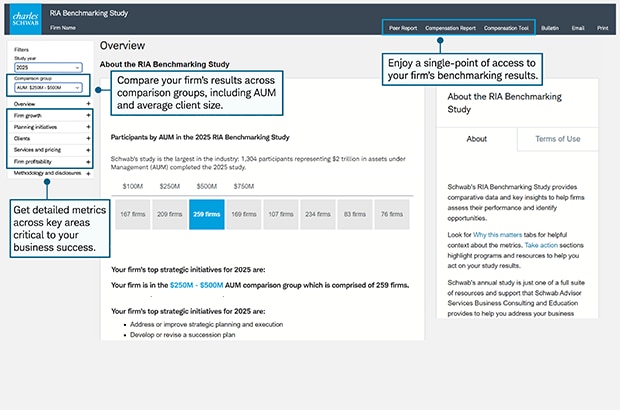The height and width of the screenshot is (410, 620).
Task: Click the Filters label in sidebar
Action: pyautogui.click(x=21, y=49)
